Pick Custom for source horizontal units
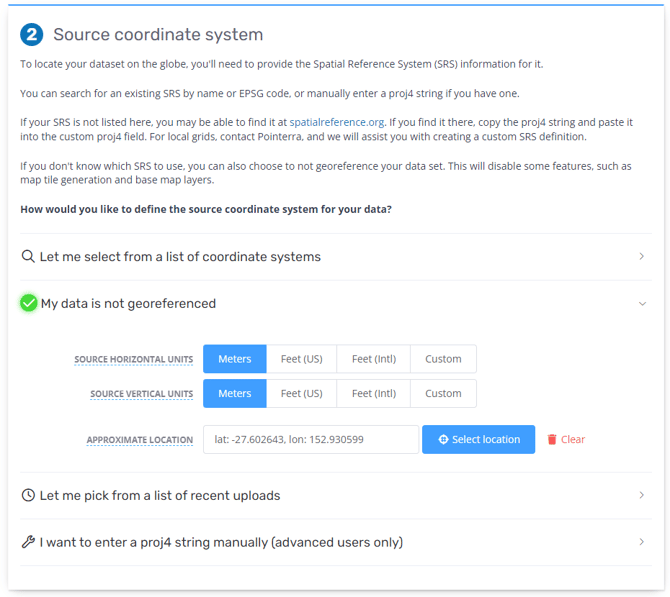Viewport: 670px width, 597px height. tap(443, 359)
